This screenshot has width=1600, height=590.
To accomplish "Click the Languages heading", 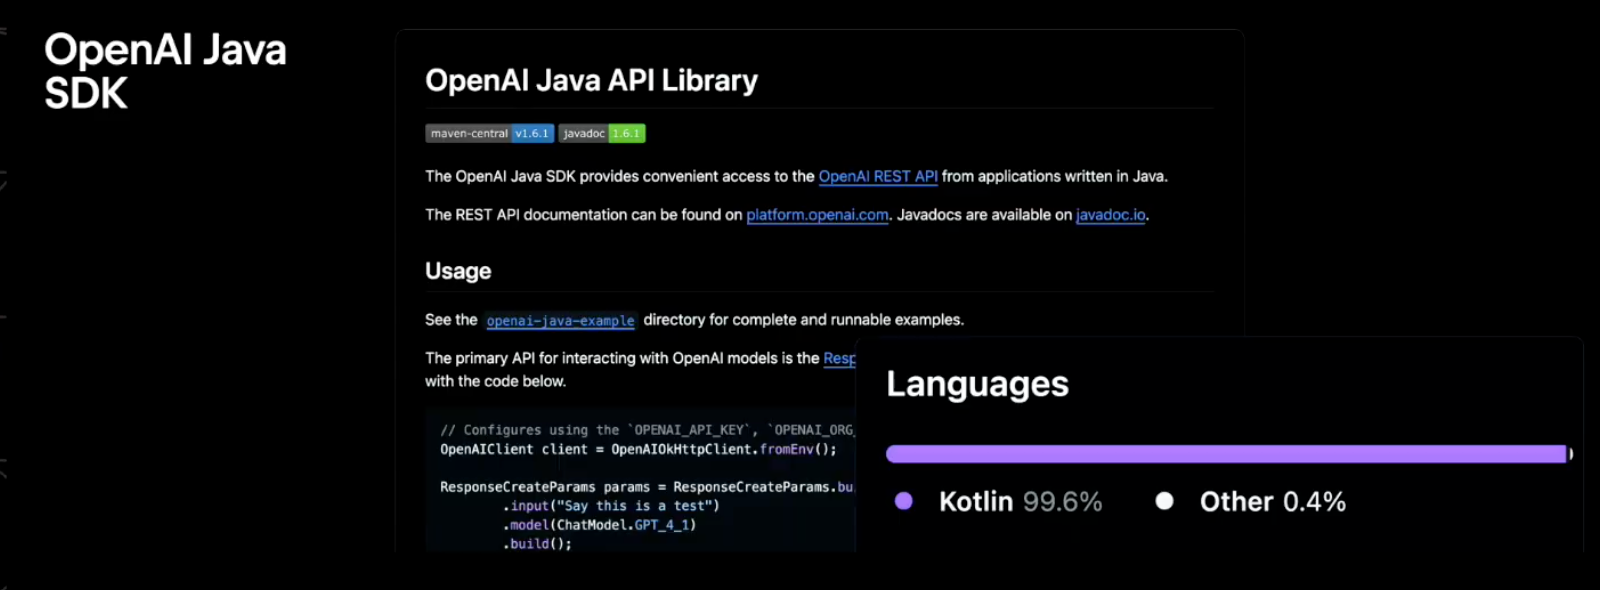I will [x=977, y=384].
